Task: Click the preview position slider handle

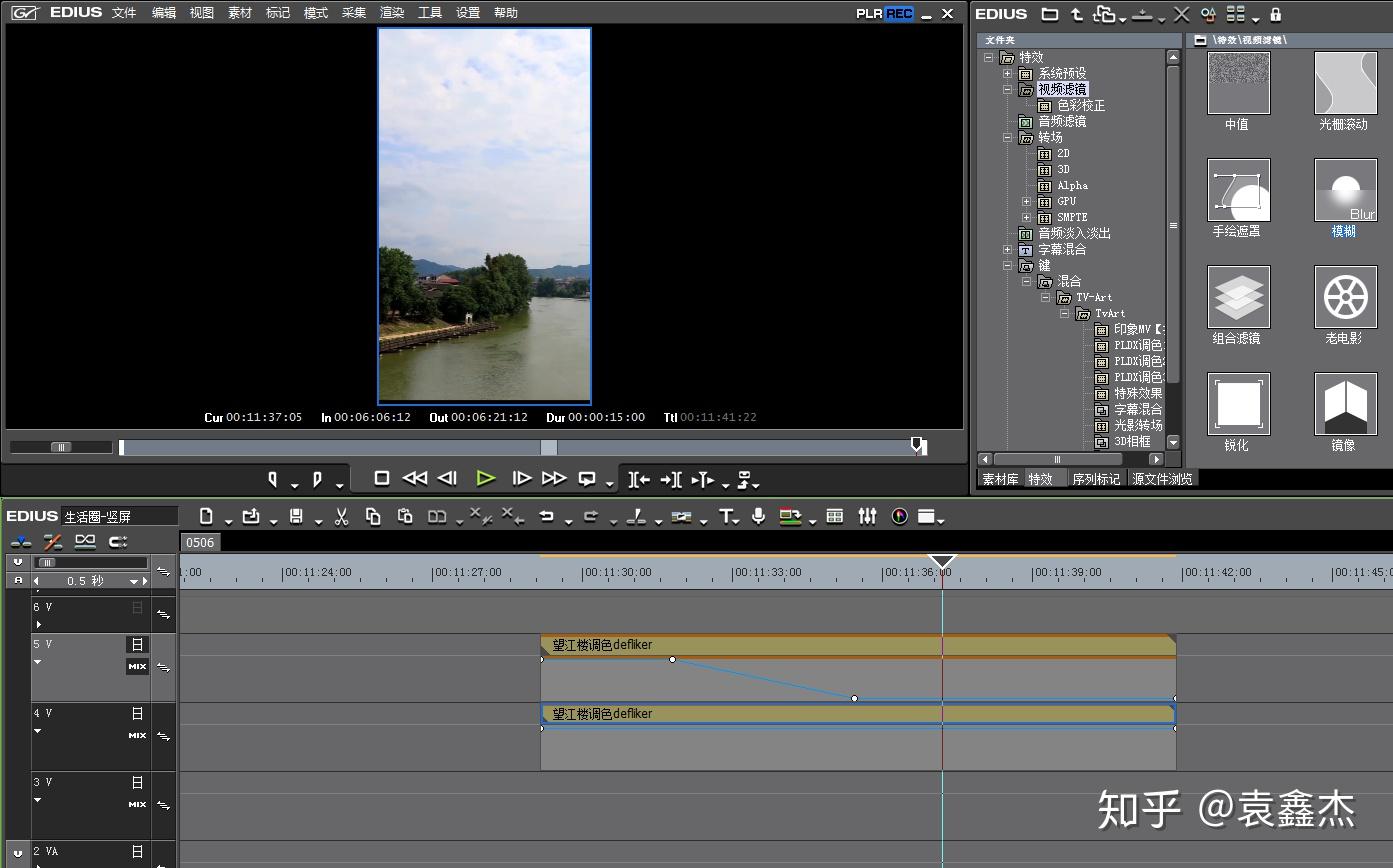Action: [918, 446]
